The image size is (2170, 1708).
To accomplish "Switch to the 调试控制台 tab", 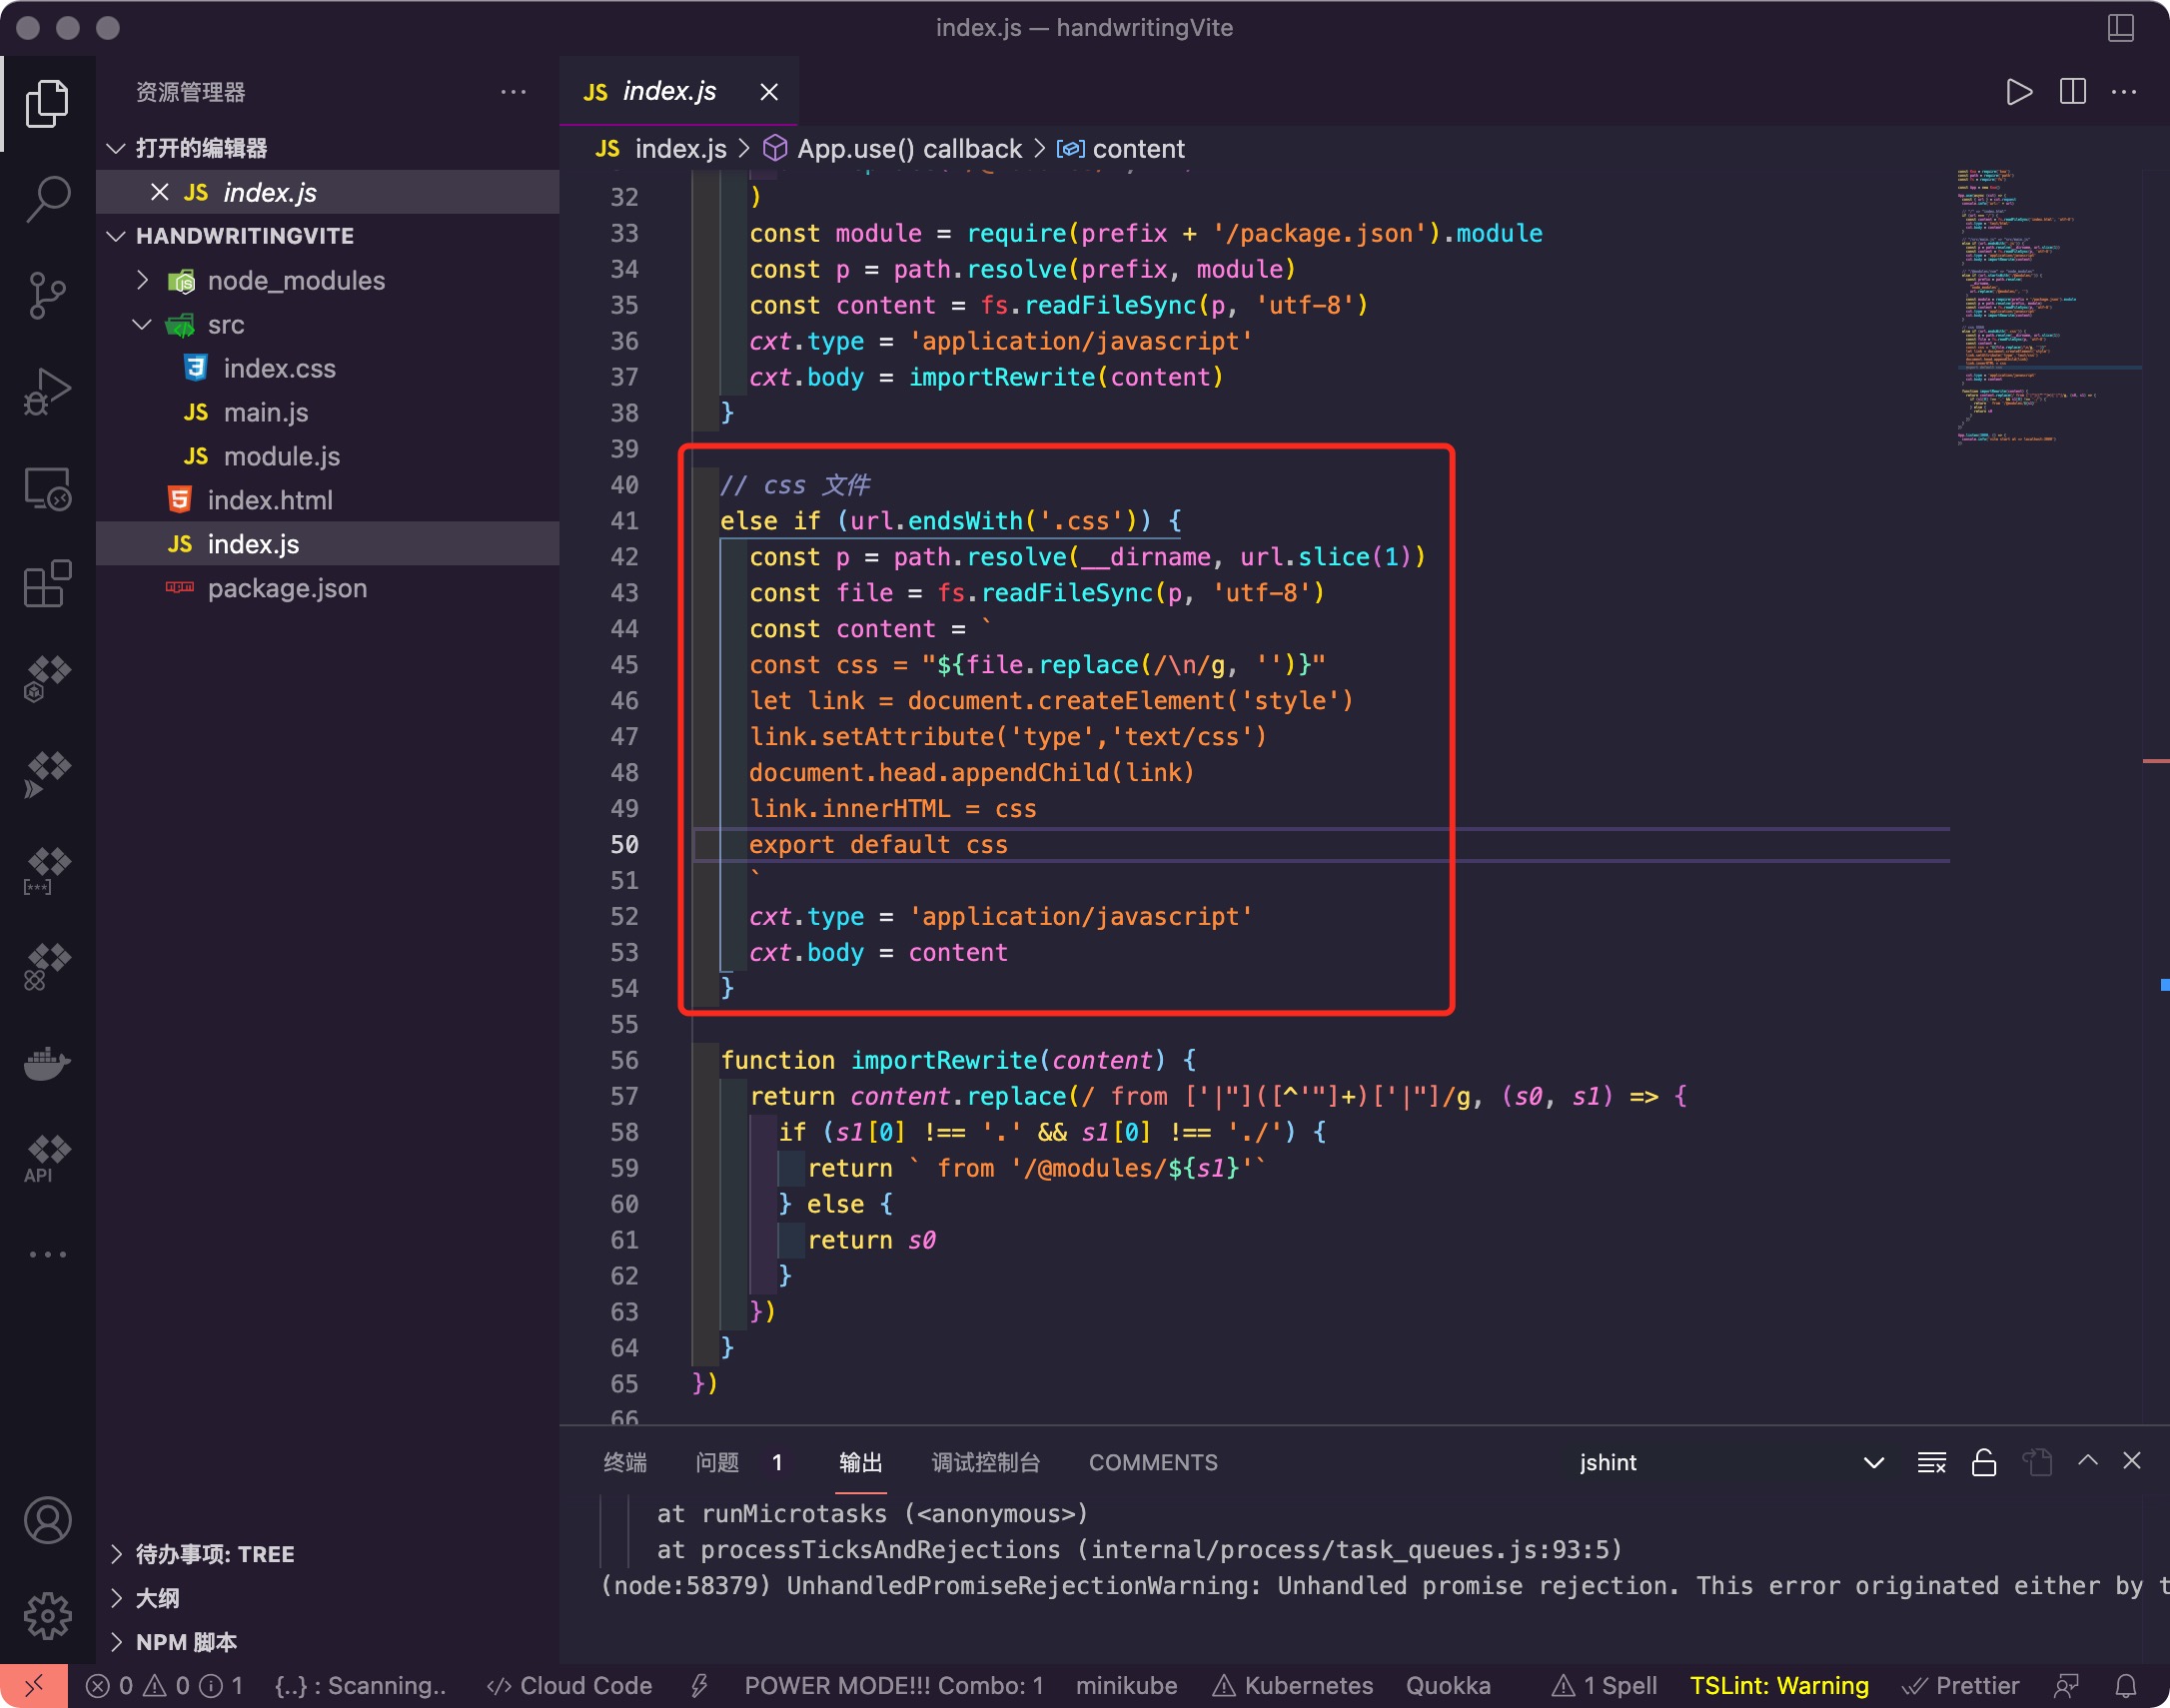I will pos(985,1462).
